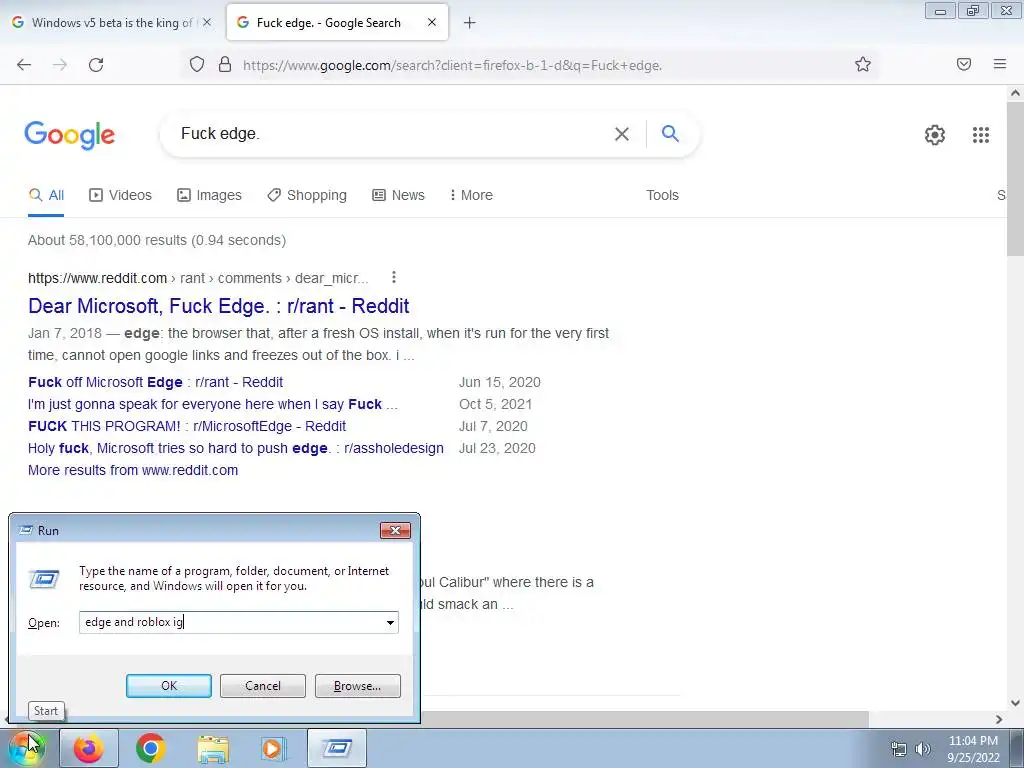The image size is (1024, 768).
Task: Switch to the 'Windows v5 beta is the king' tab
Action: point(112,23)
